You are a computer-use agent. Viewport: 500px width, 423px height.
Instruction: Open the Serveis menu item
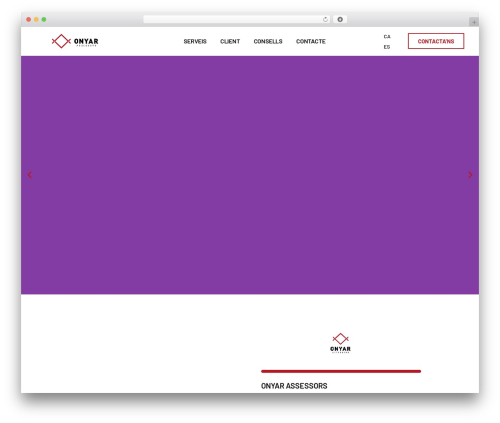tap(195, 41)
